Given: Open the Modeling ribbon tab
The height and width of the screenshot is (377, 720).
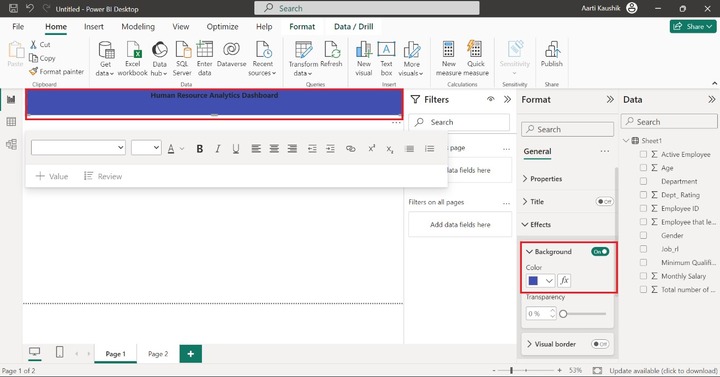Looking at the screenshot, I should (x=138, y=27).
